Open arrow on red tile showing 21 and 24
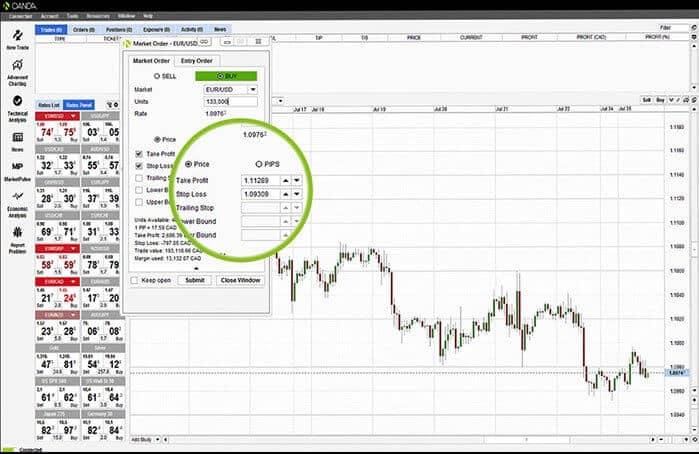Viewport: 699px width, 454px height. pyautogui.click(x=73, y=281)
